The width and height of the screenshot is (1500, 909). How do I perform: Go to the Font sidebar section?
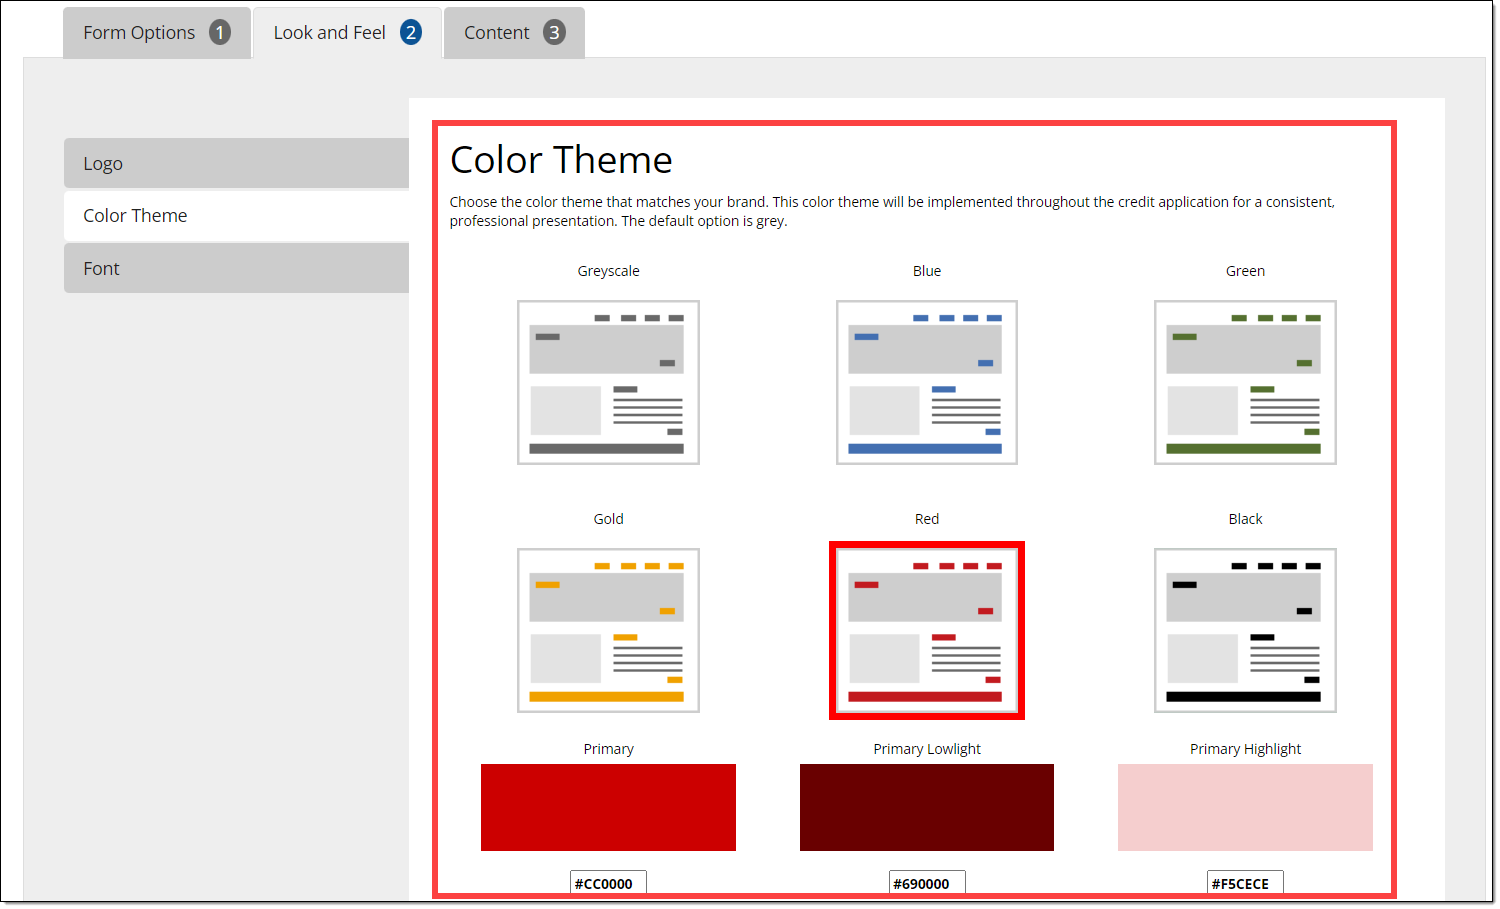[236, 268]
